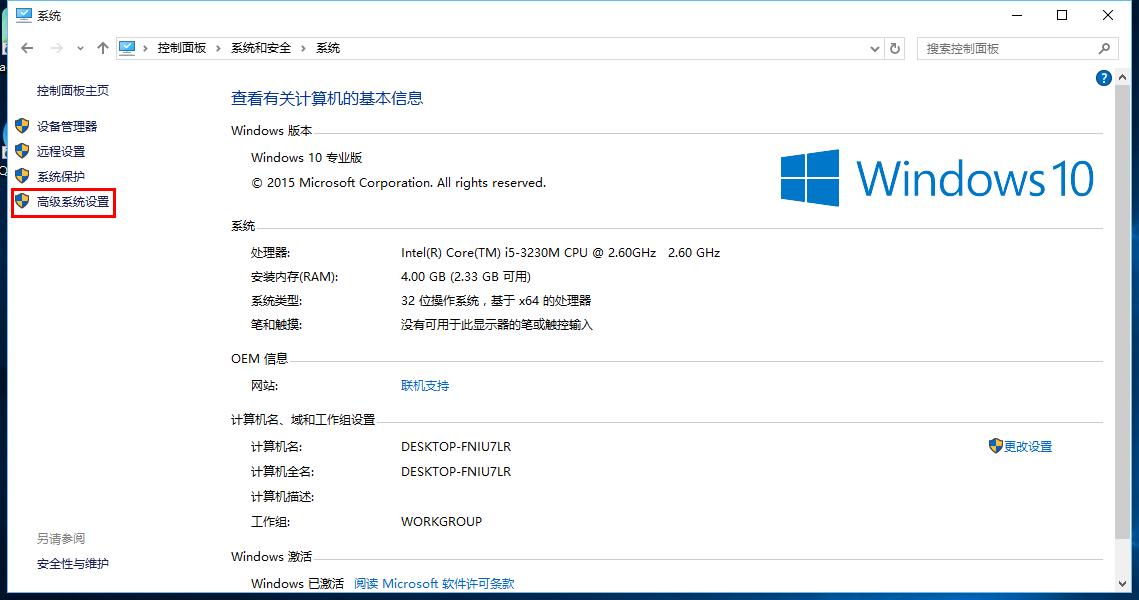Click the workgroup value WORKGROUP

click(441, 522)
